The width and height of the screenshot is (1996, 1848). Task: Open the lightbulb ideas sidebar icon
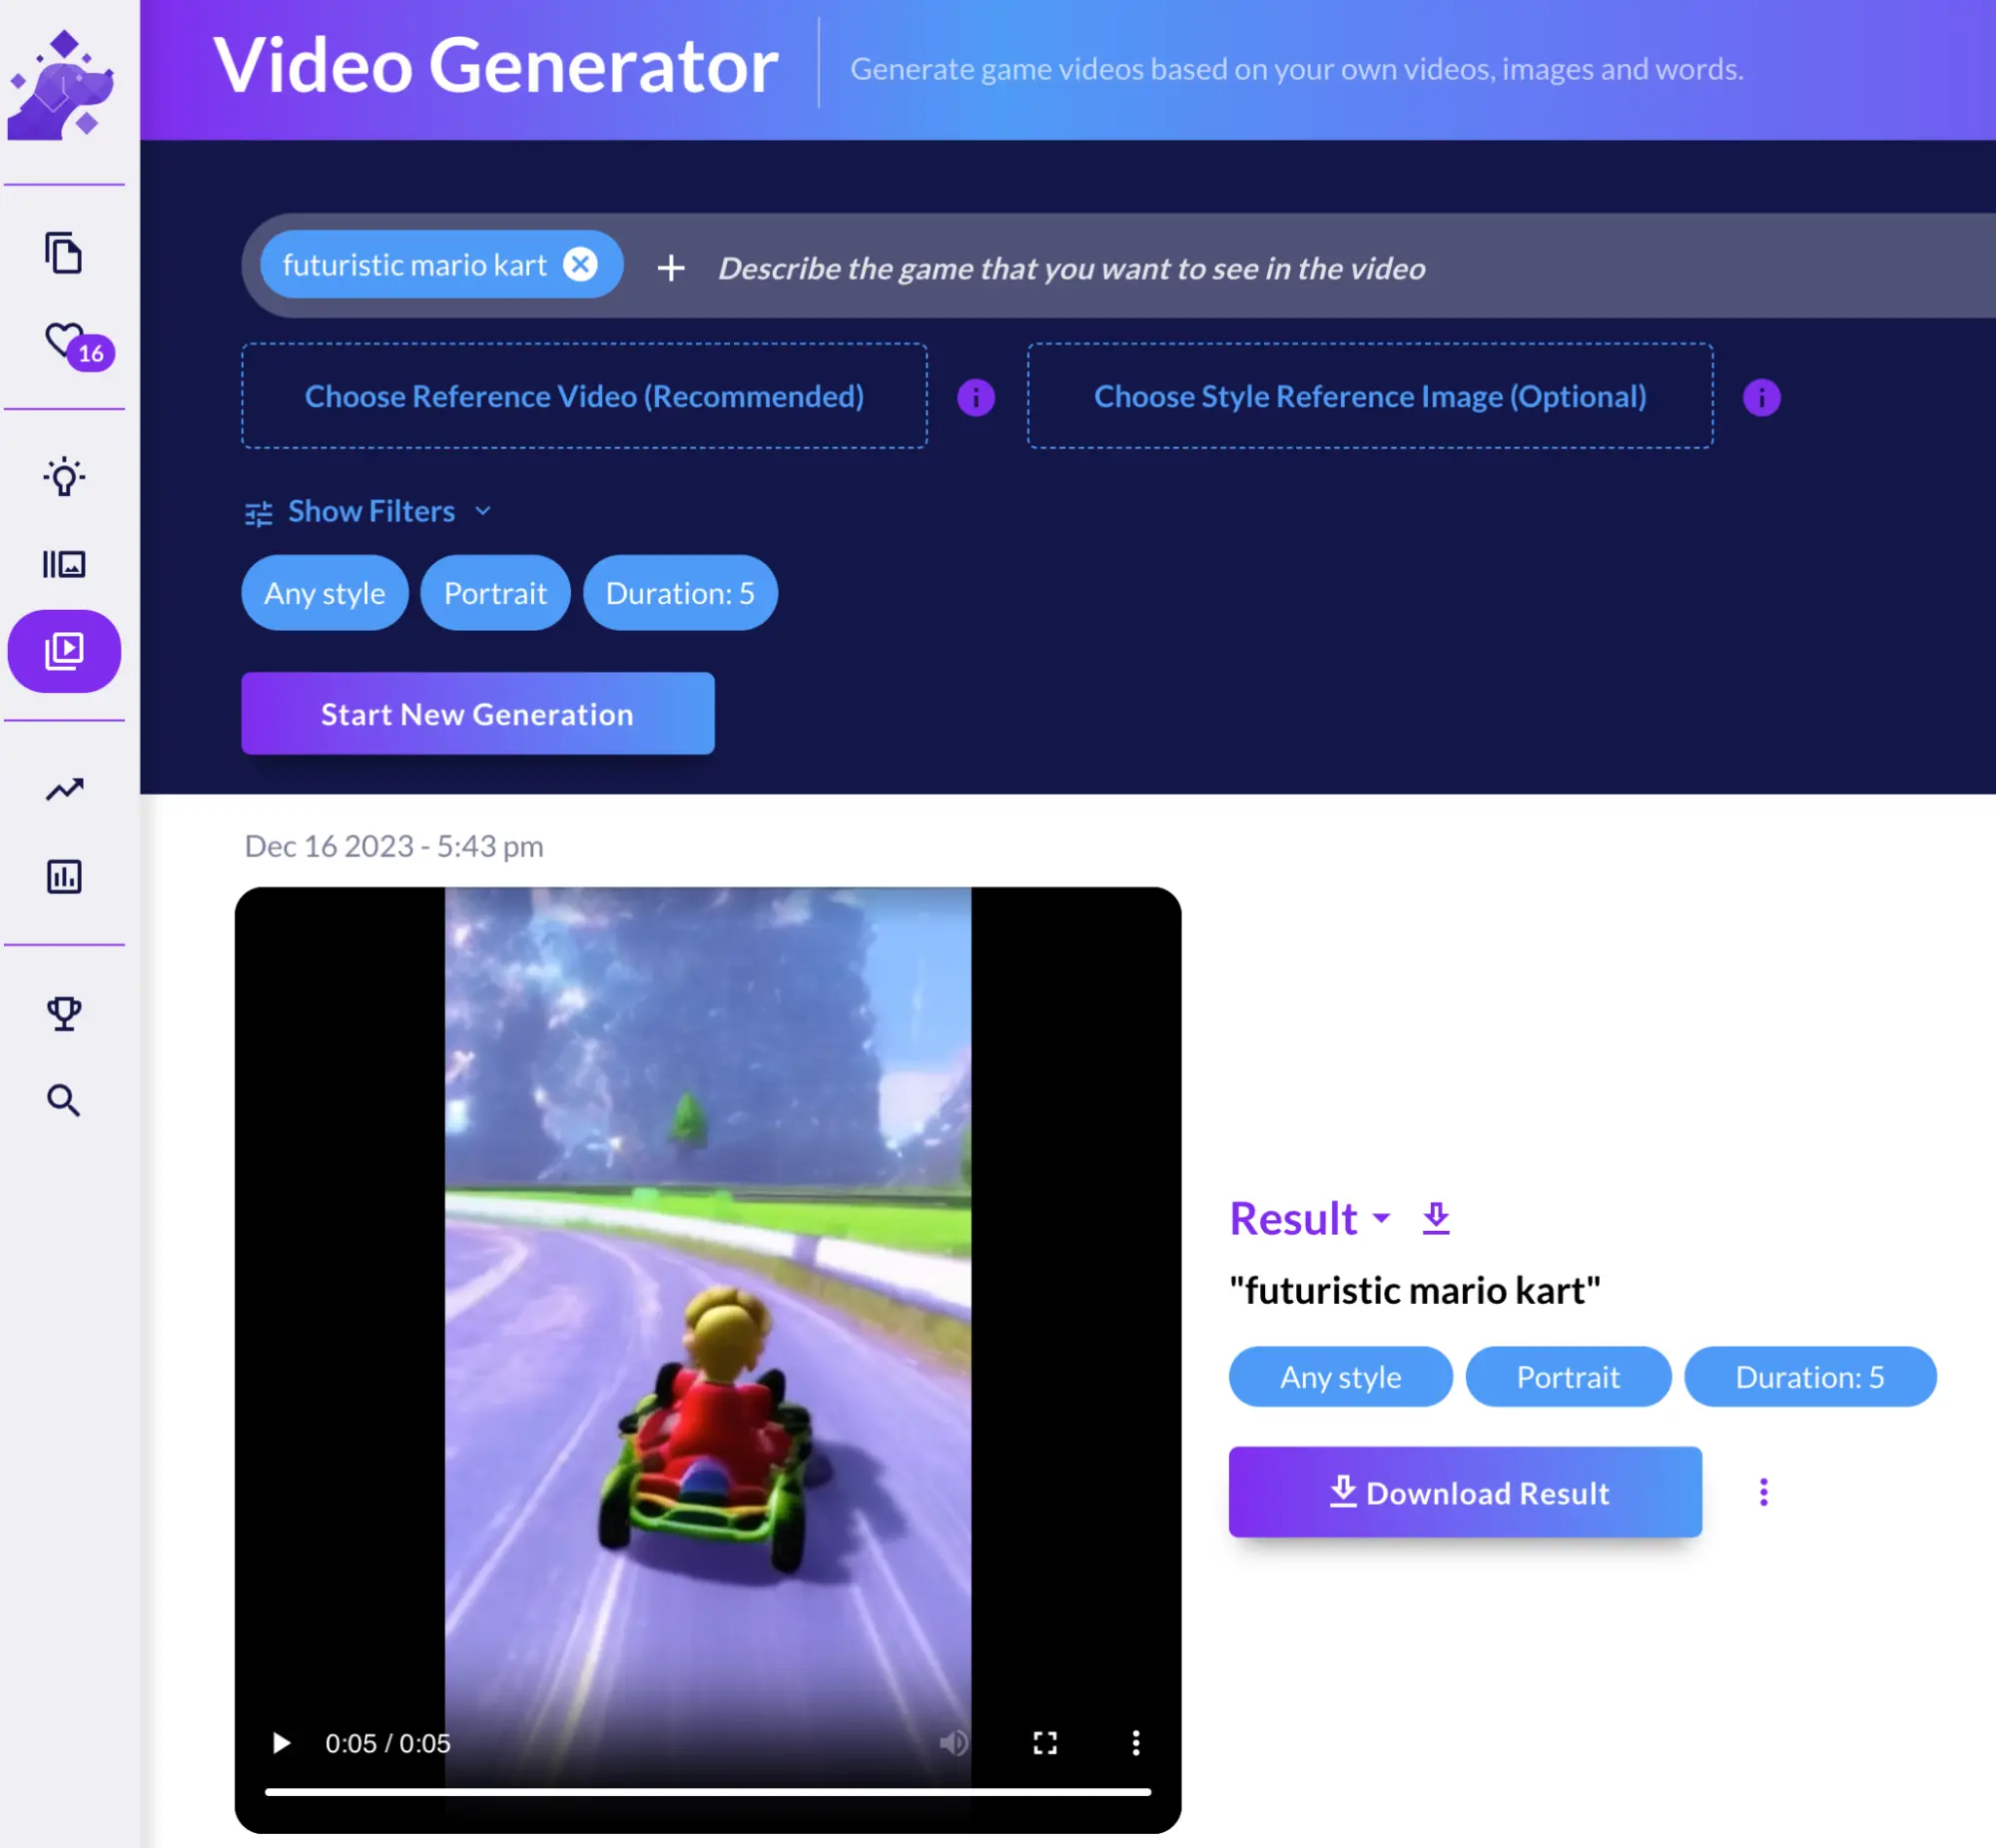point(64,477)
